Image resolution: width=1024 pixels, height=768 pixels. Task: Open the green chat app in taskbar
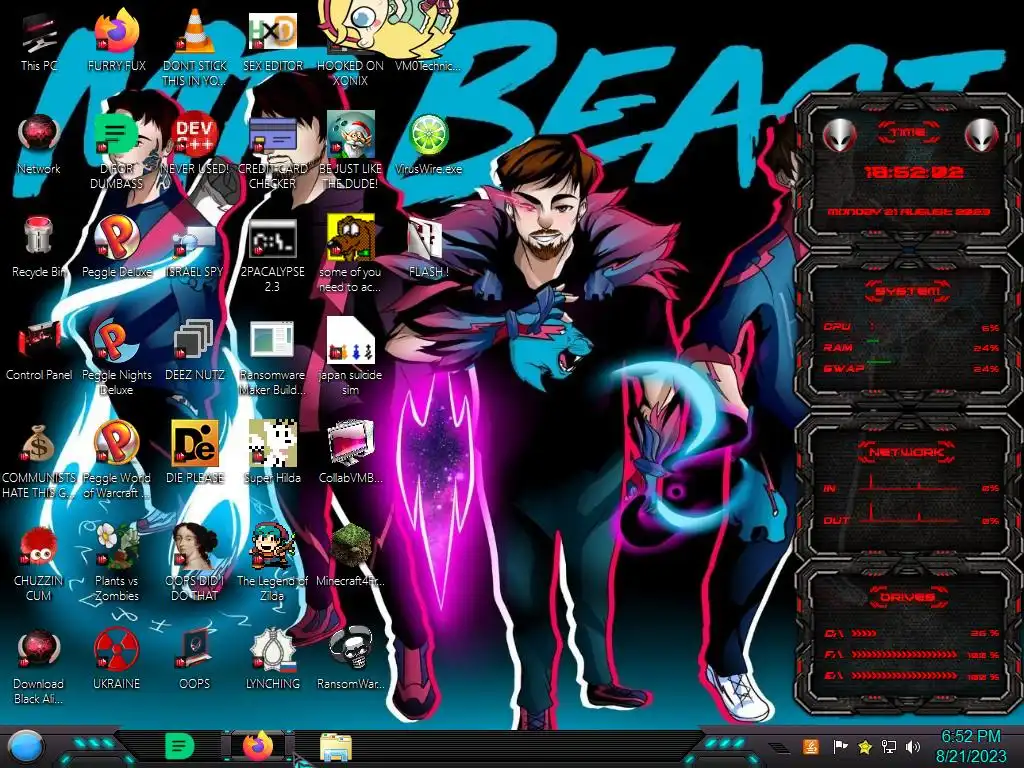(180, 746)
